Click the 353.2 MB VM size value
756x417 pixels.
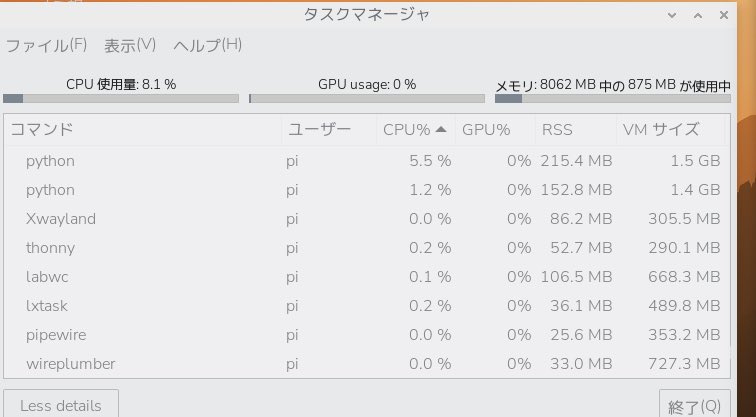(684, 335)
